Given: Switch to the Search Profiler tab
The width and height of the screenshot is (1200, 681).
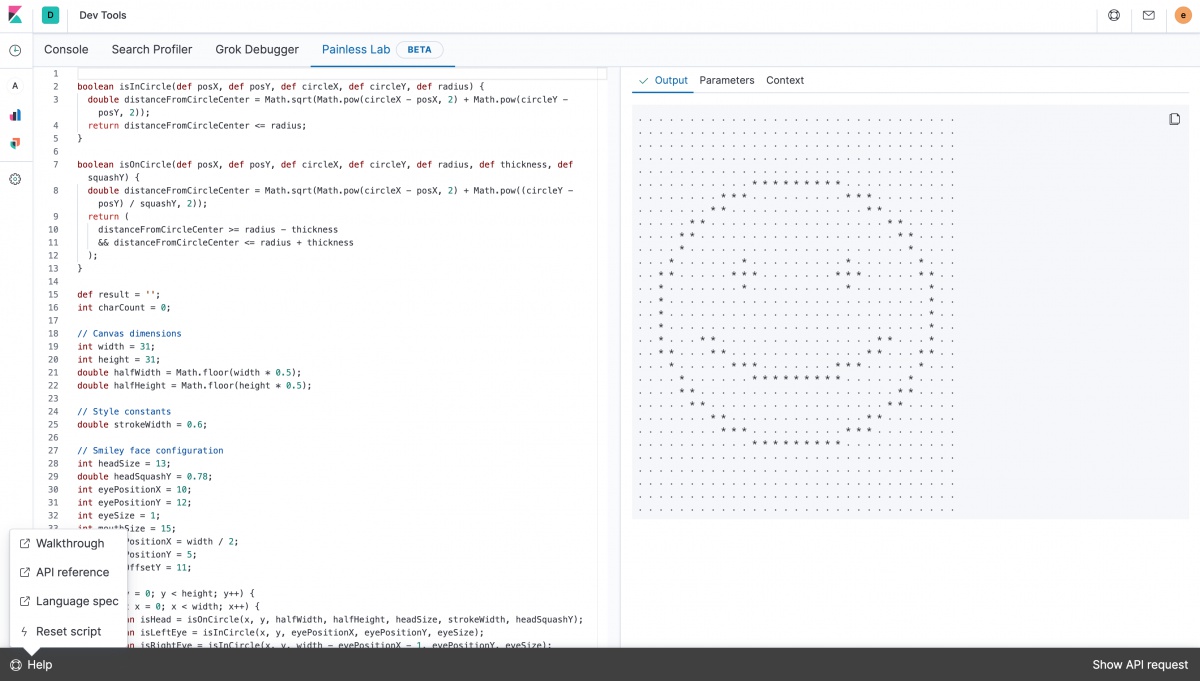Looking at the screenshot, I should coord(152,49).
